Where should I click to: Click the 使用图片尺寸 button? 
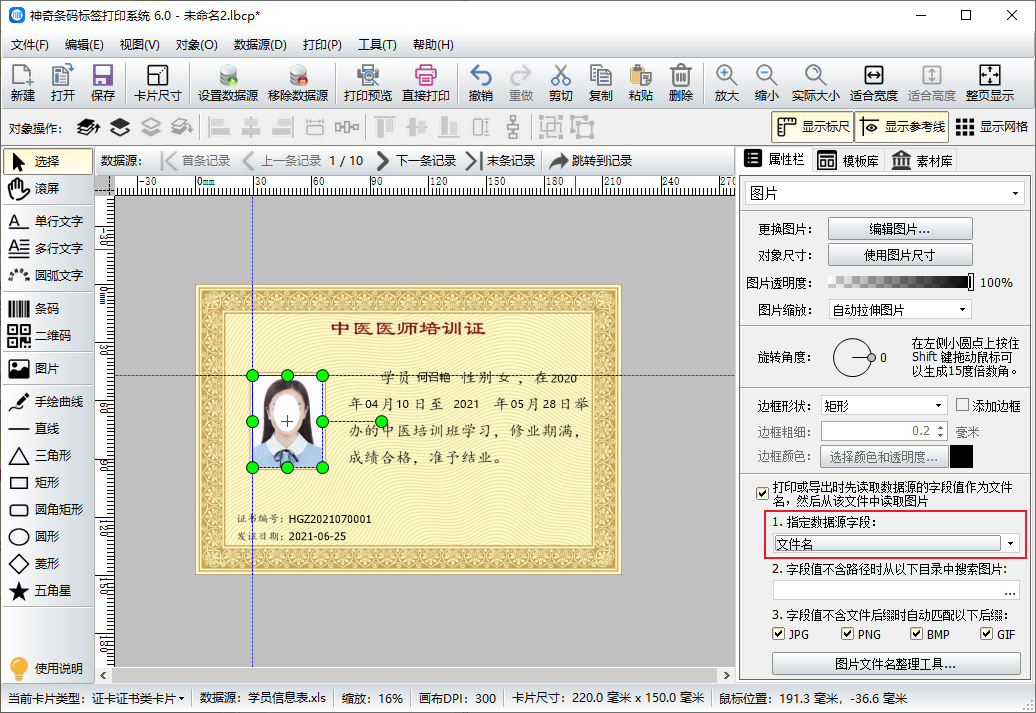point(900,255)
